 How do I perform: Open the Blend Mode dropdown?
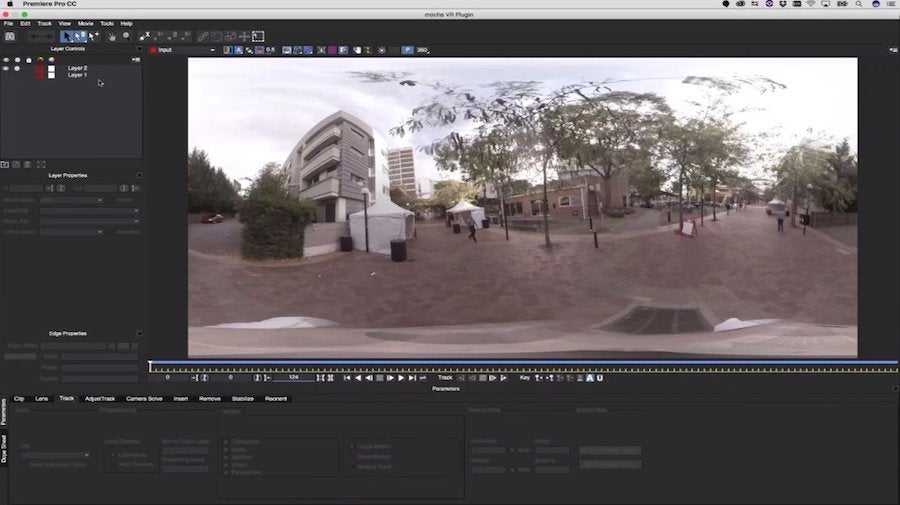click(x=72, y=200)
